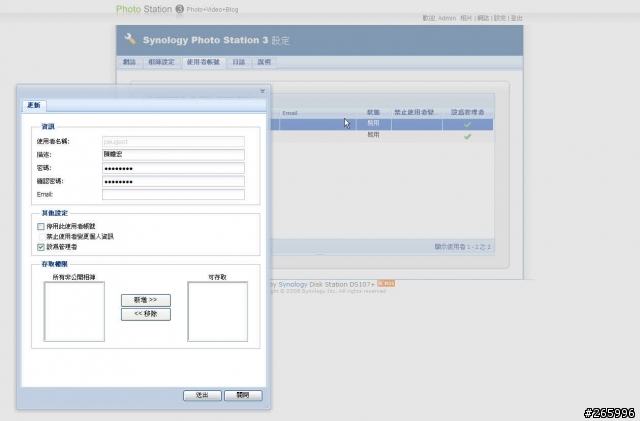The width and height of the screenshot is (640, 421).
Task: Toggle the 禁止使用者變更個人資訊 checkbox
Action: (x=41, y=236)
